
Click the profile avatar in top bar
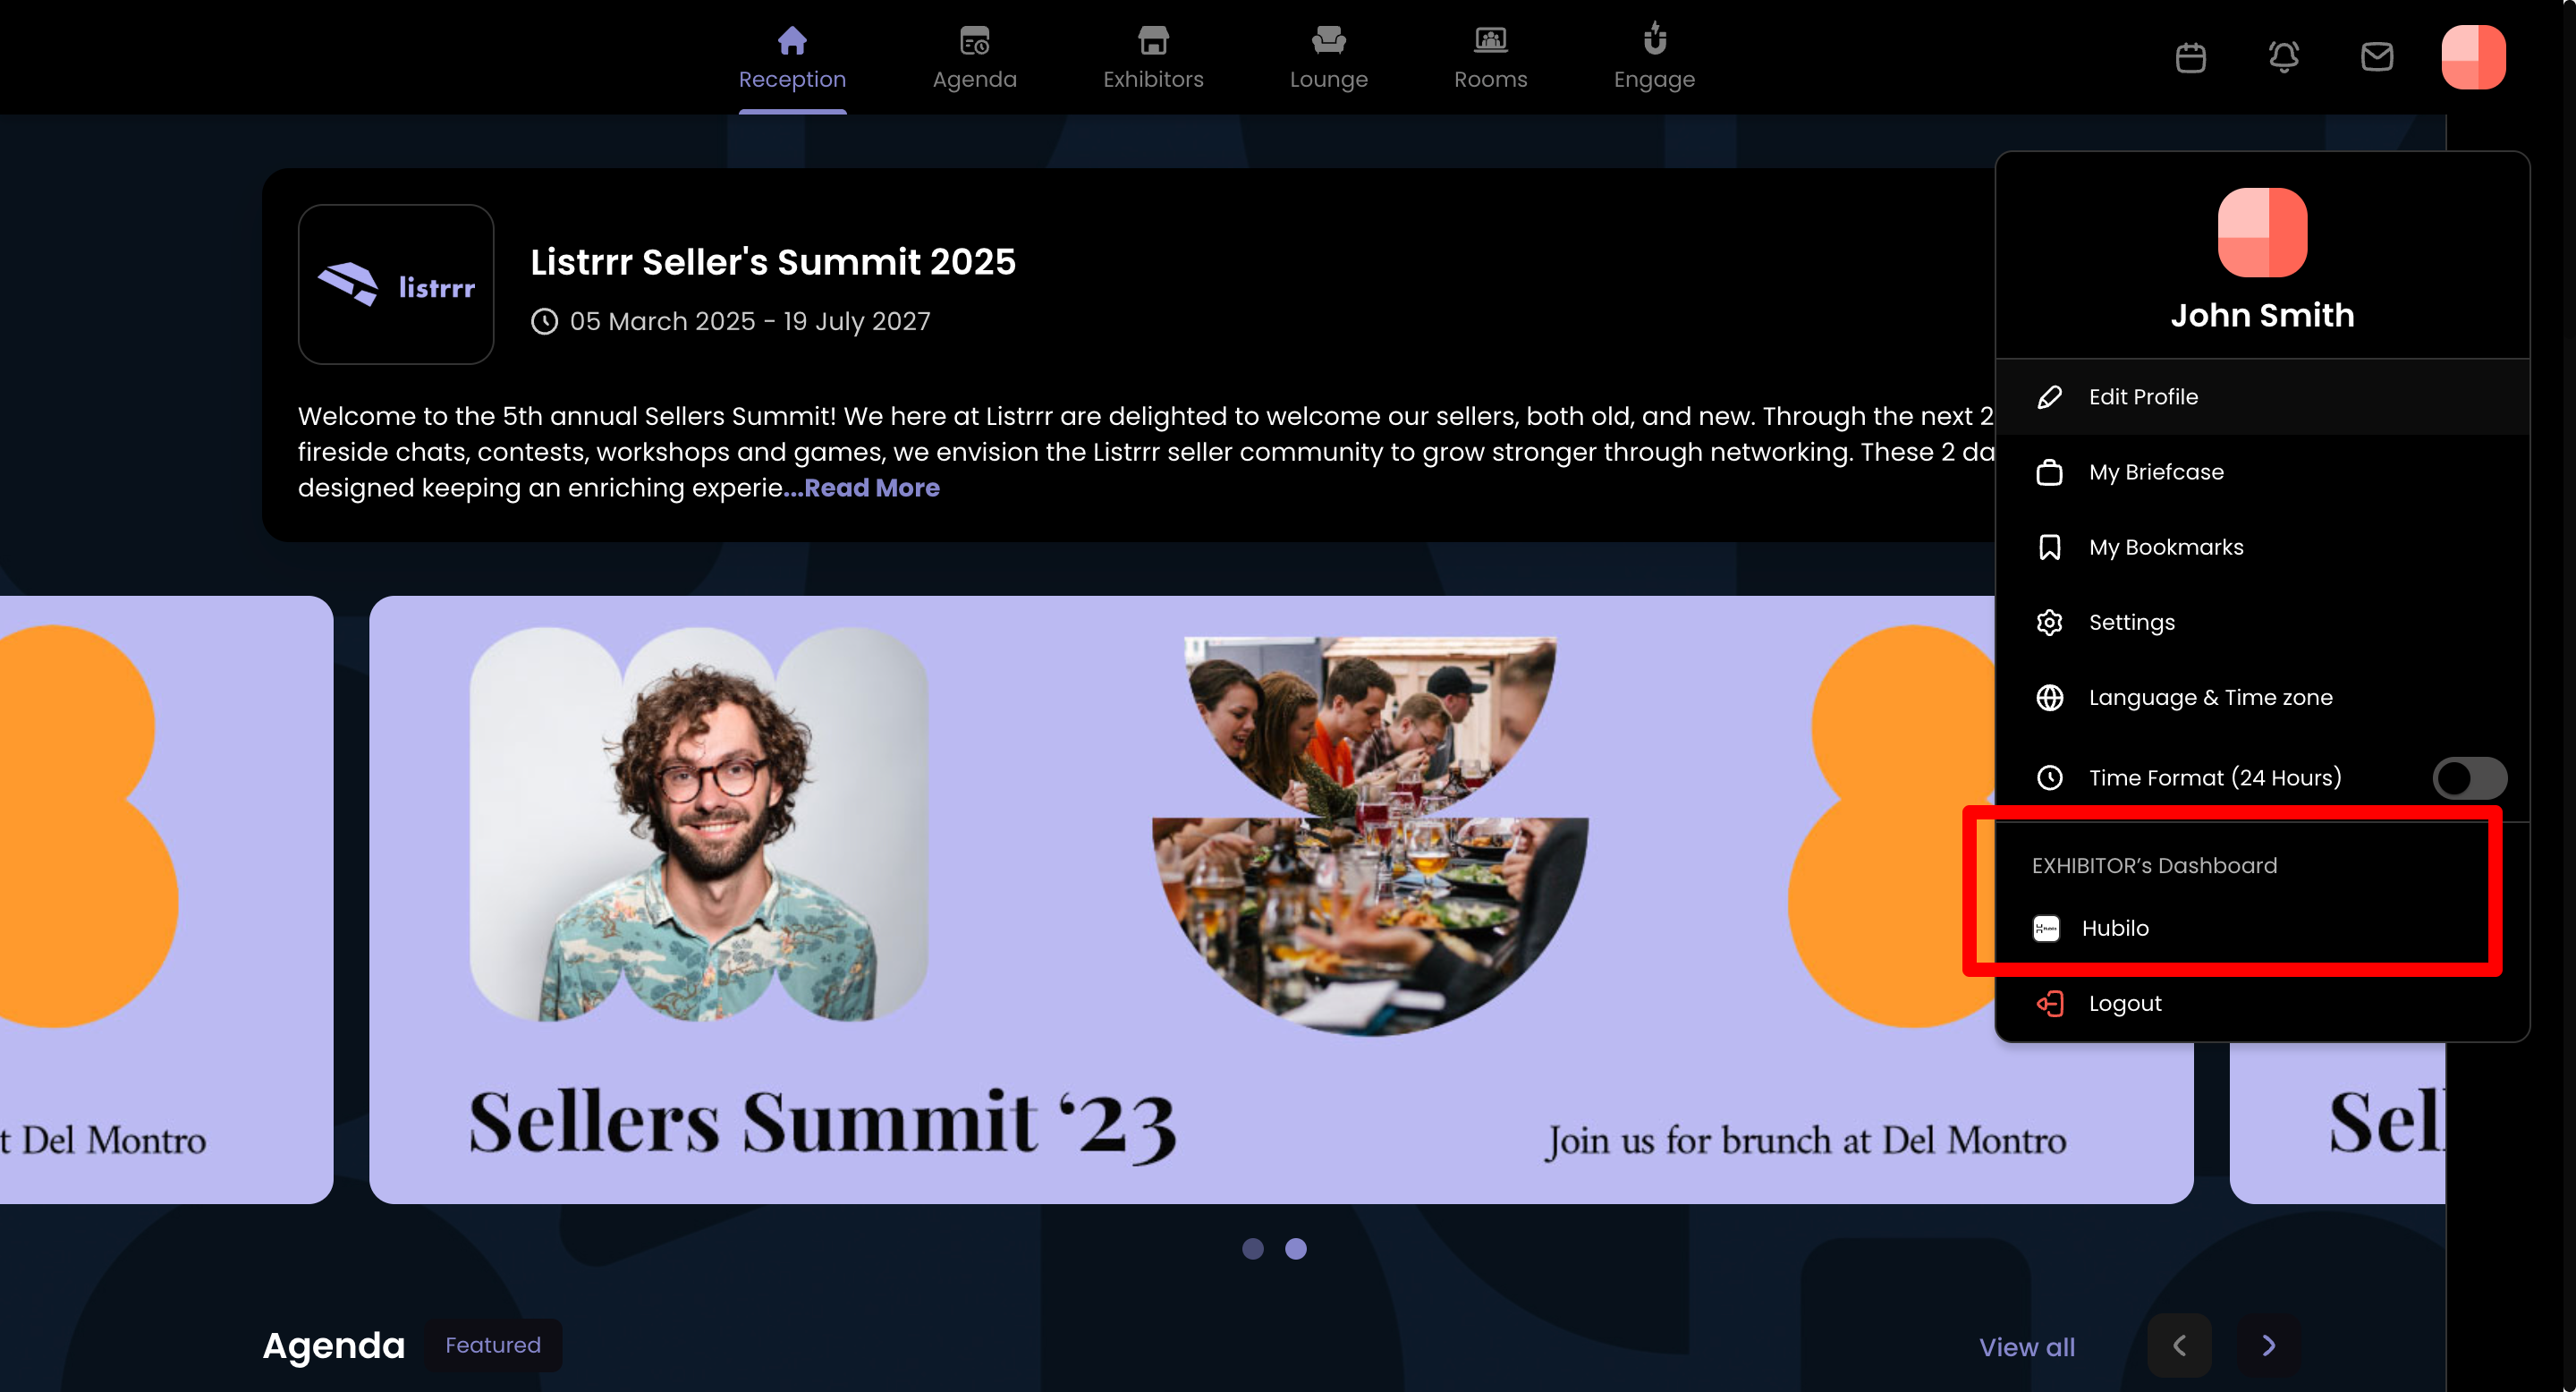tap(2473, 57)
